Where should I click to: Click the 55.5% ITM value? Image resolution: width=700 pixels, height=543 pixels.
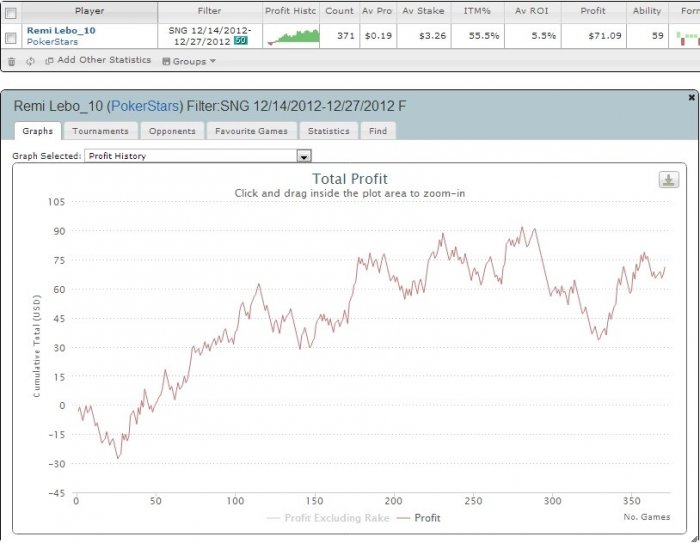[484, 36]
